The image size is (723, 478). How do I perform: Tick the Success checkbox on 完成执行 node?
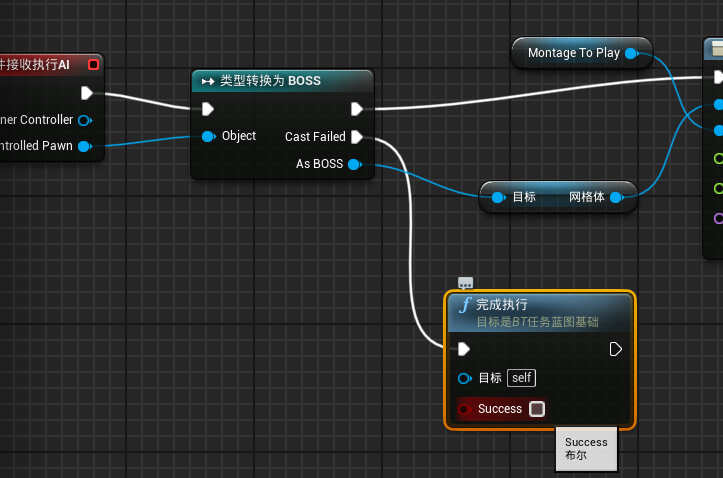(x=537, y=409)
